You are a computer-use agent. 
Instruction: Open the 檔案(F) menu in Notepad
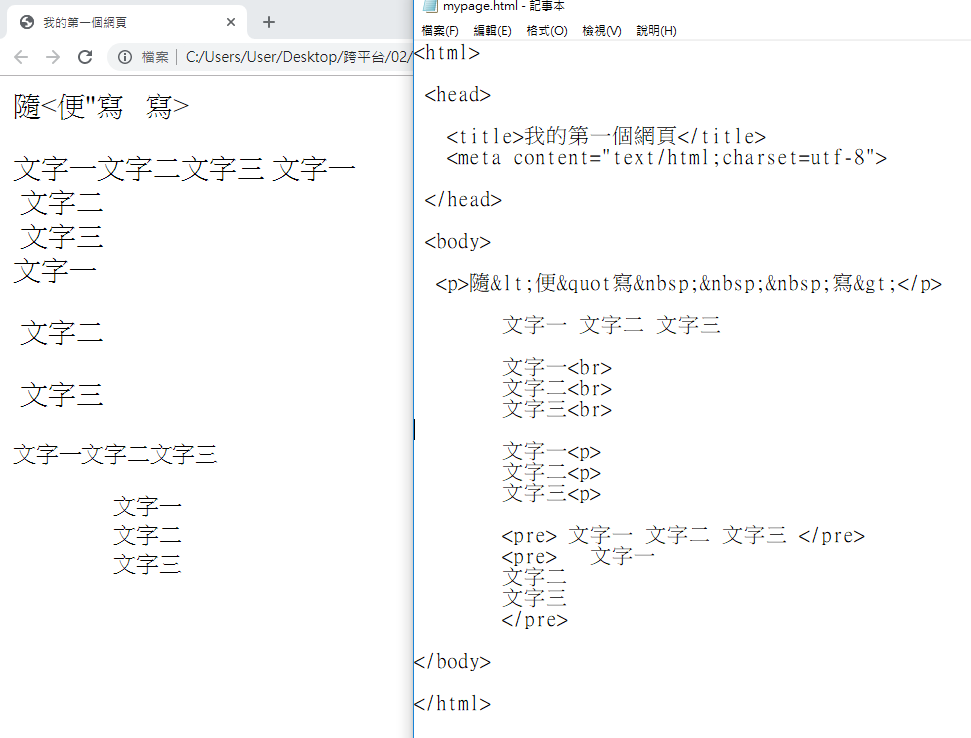click(440, 31)
